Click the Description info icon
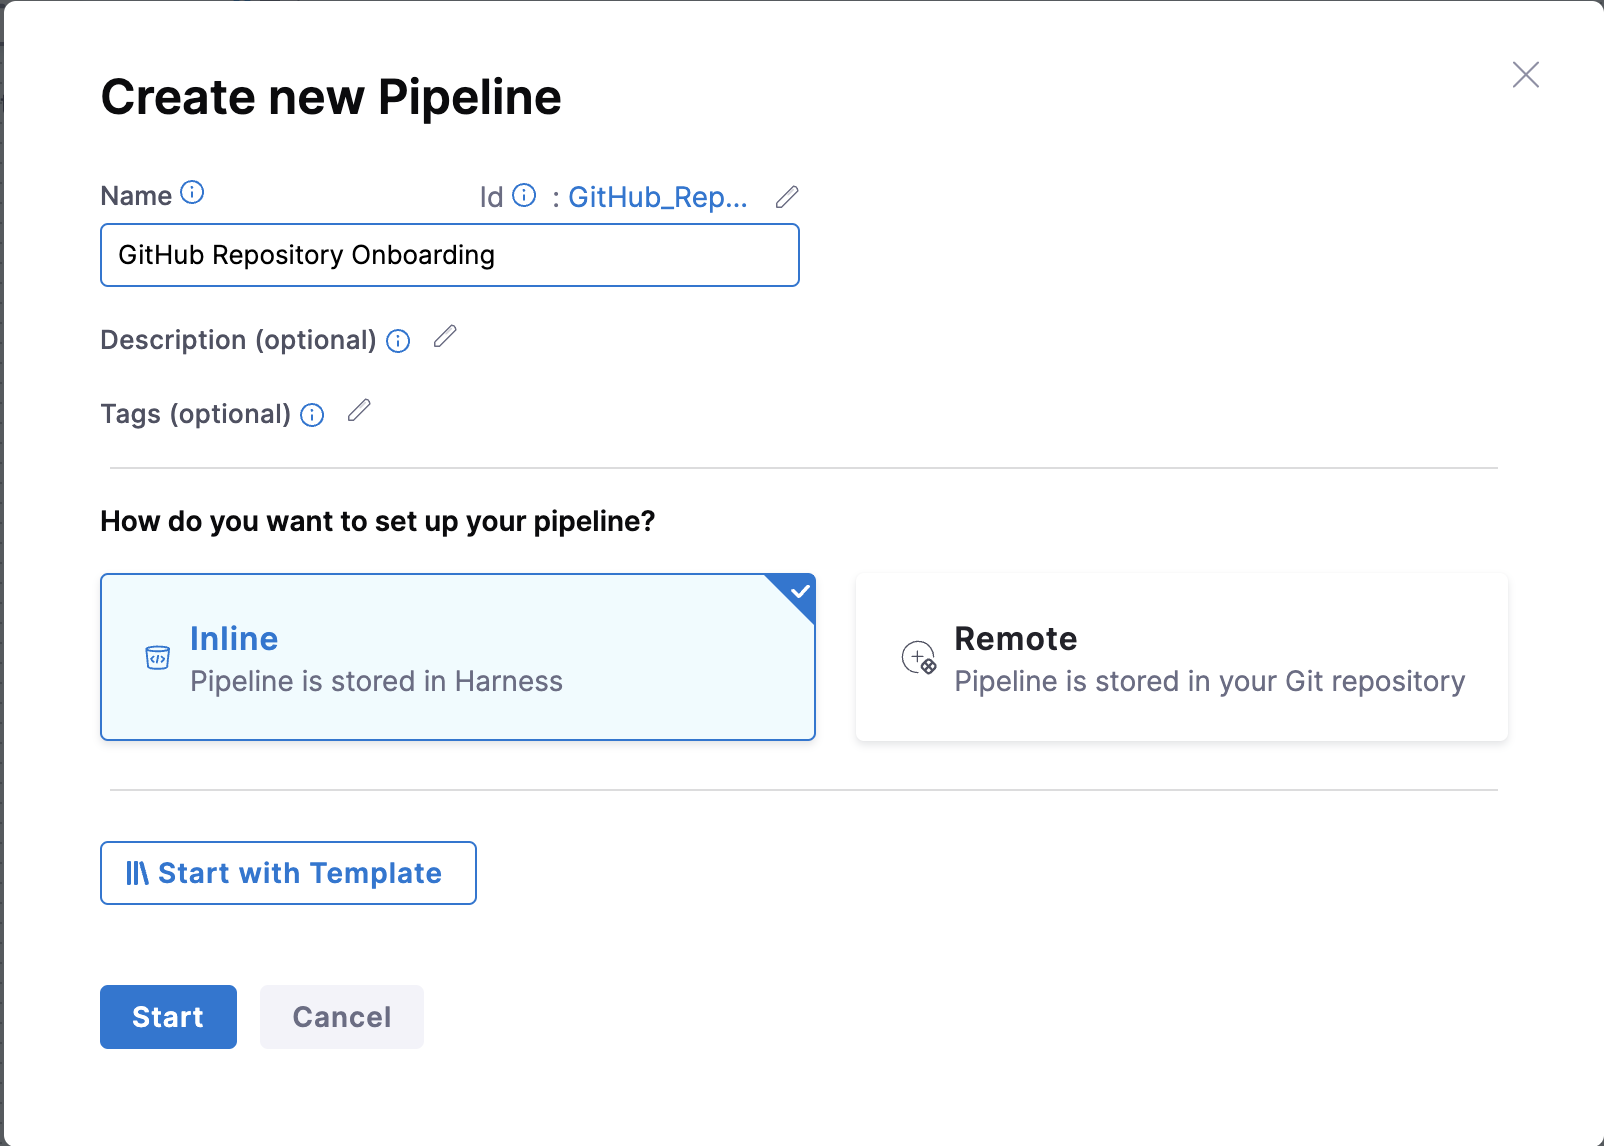This screenshot has height=1146, width=1604. (398, 341)
